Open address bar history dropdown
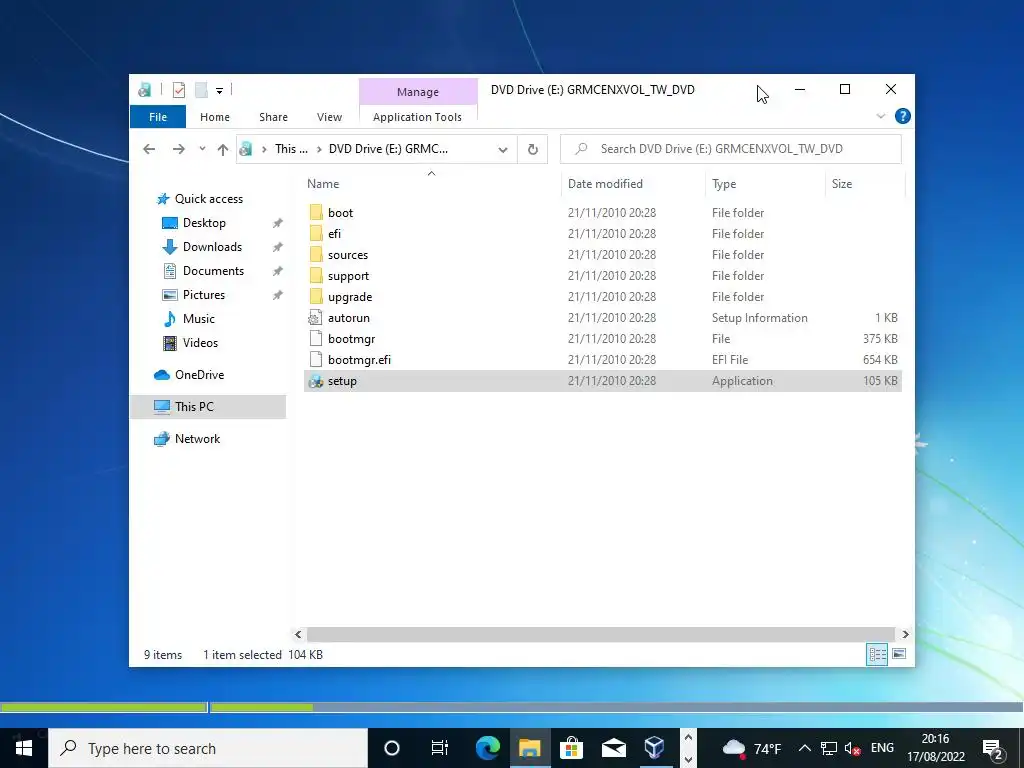The height and width of the screenshot is (768, 1024). pos(503,150)
